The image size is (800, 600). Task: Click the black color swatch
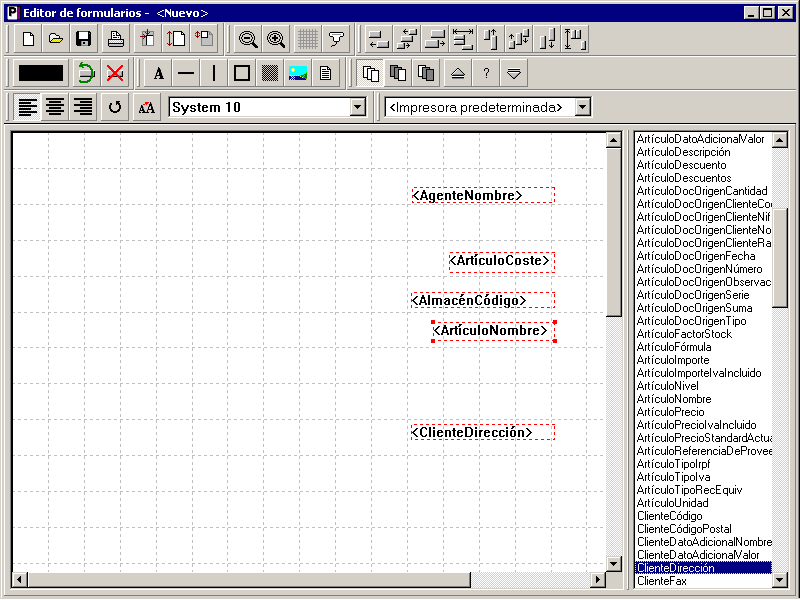[x=41, y=73]
